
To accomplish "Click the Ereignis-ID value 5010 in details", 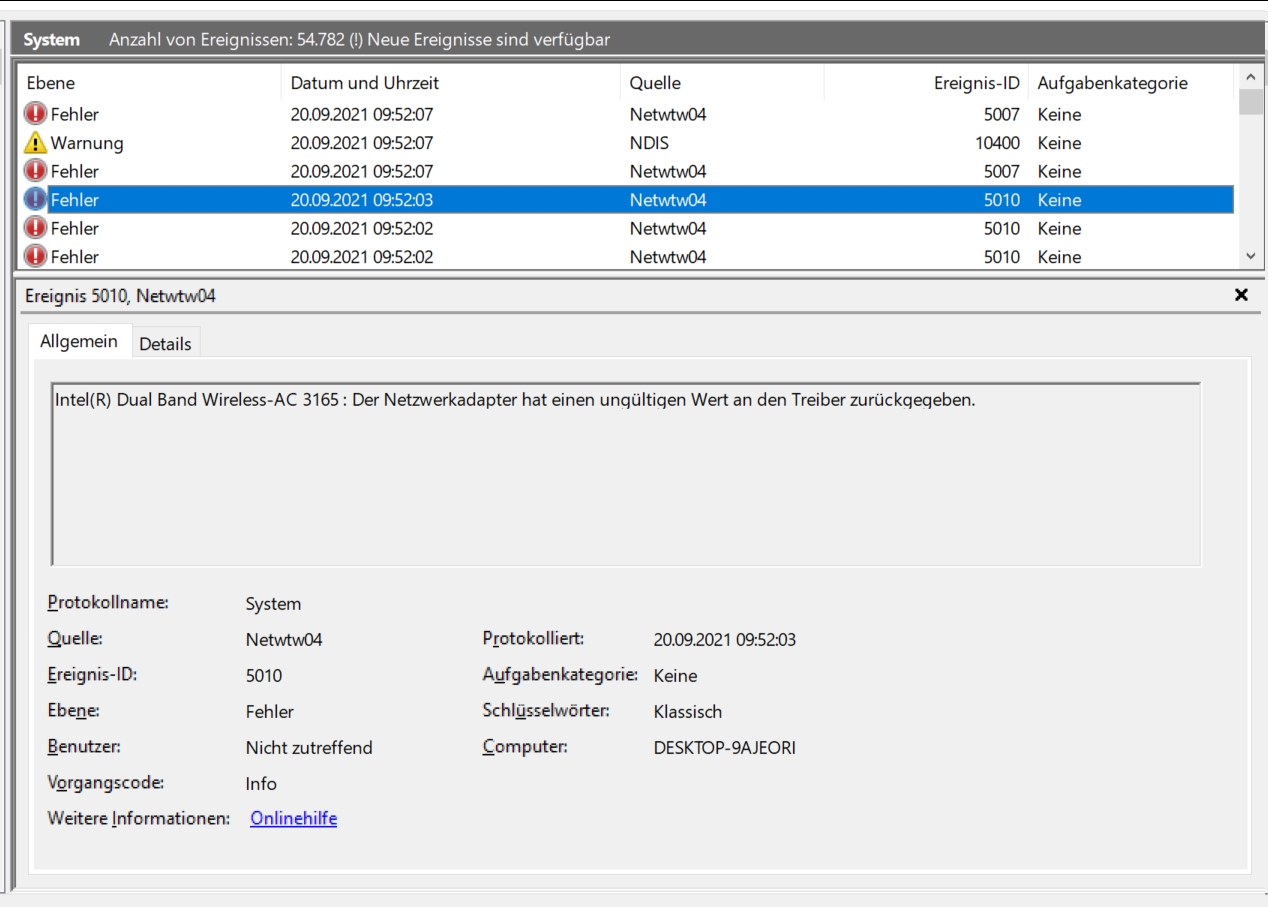I will tap(264, 676).
